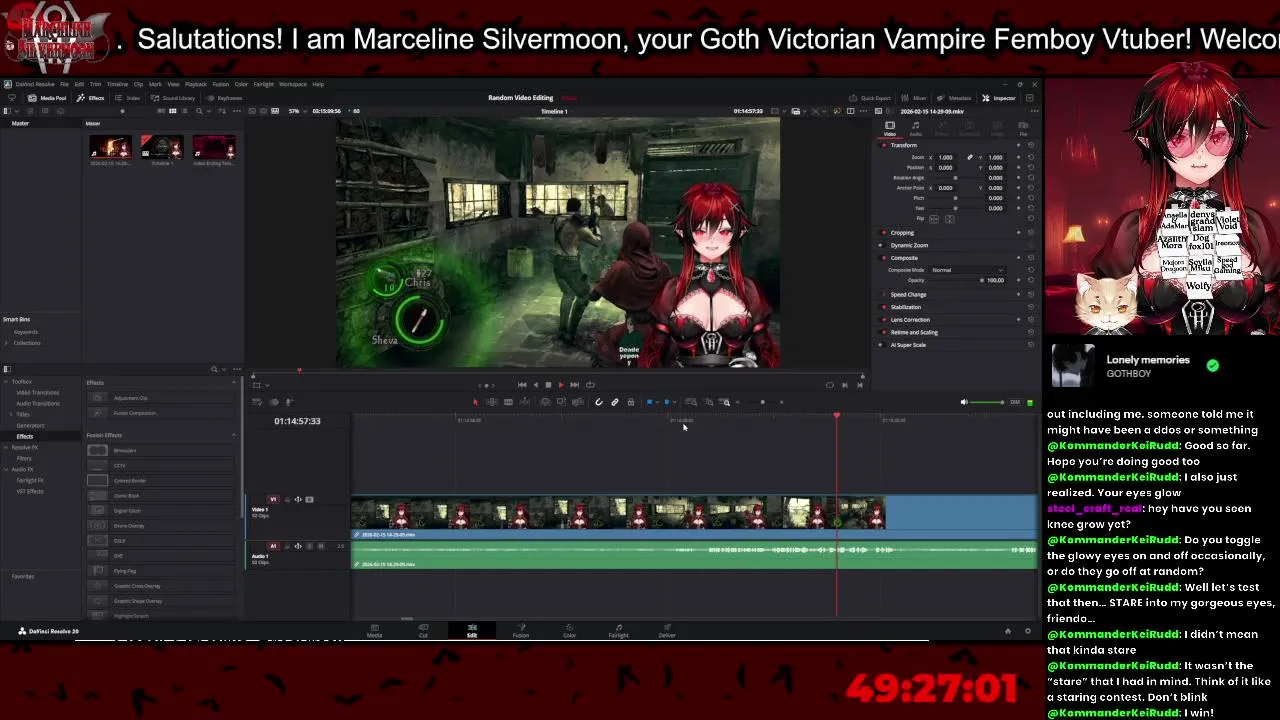This screenshot has height=720, width=1280.
Task: Go to the last frame
Action: click(574, 384)
